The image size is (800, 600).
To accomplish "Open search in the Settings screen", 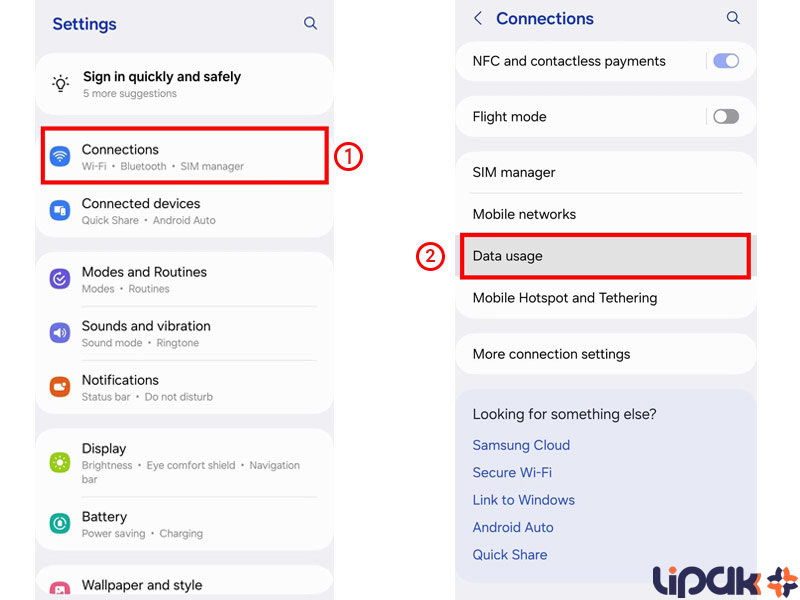I will (x=310, y=23).
